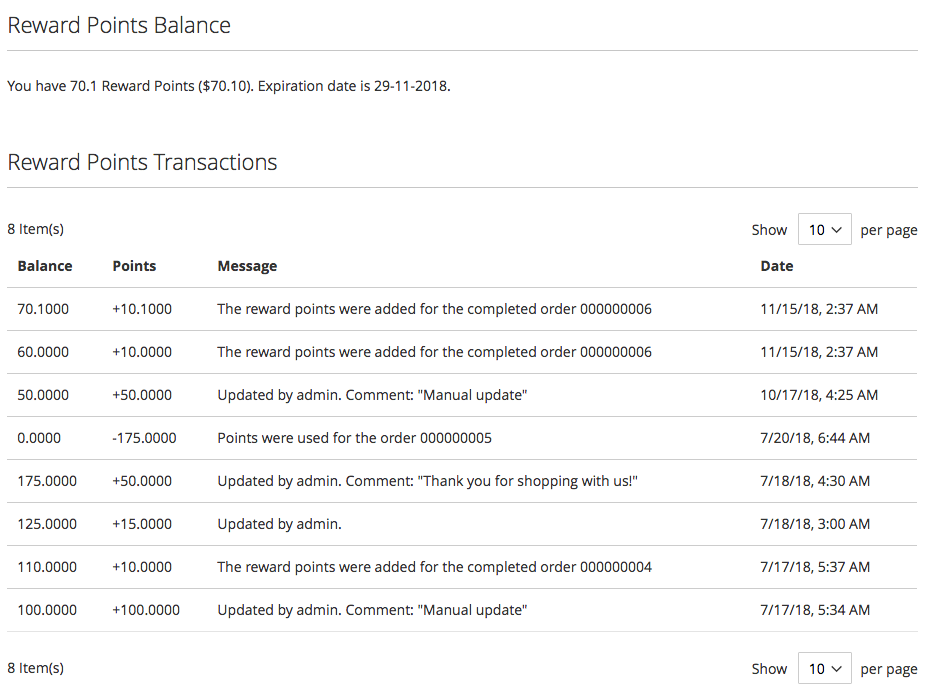Image resolution: width=931 pixels, height=697 pixels.
Task: Click the Message column header
Action: pos(247,266)
